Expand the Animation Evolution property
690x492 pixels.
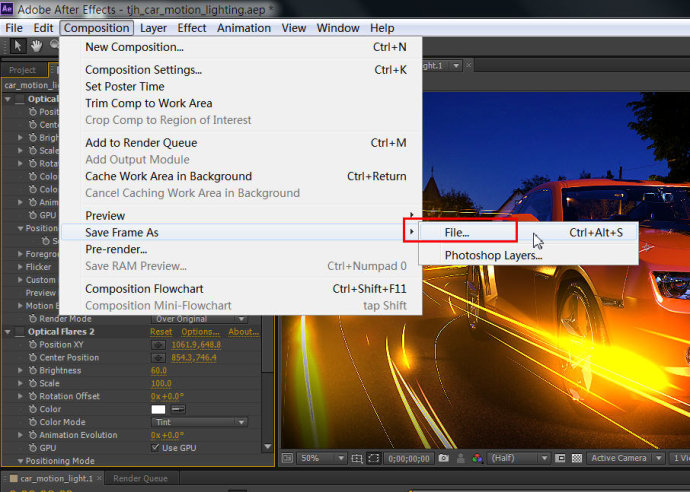coord(20,435)
